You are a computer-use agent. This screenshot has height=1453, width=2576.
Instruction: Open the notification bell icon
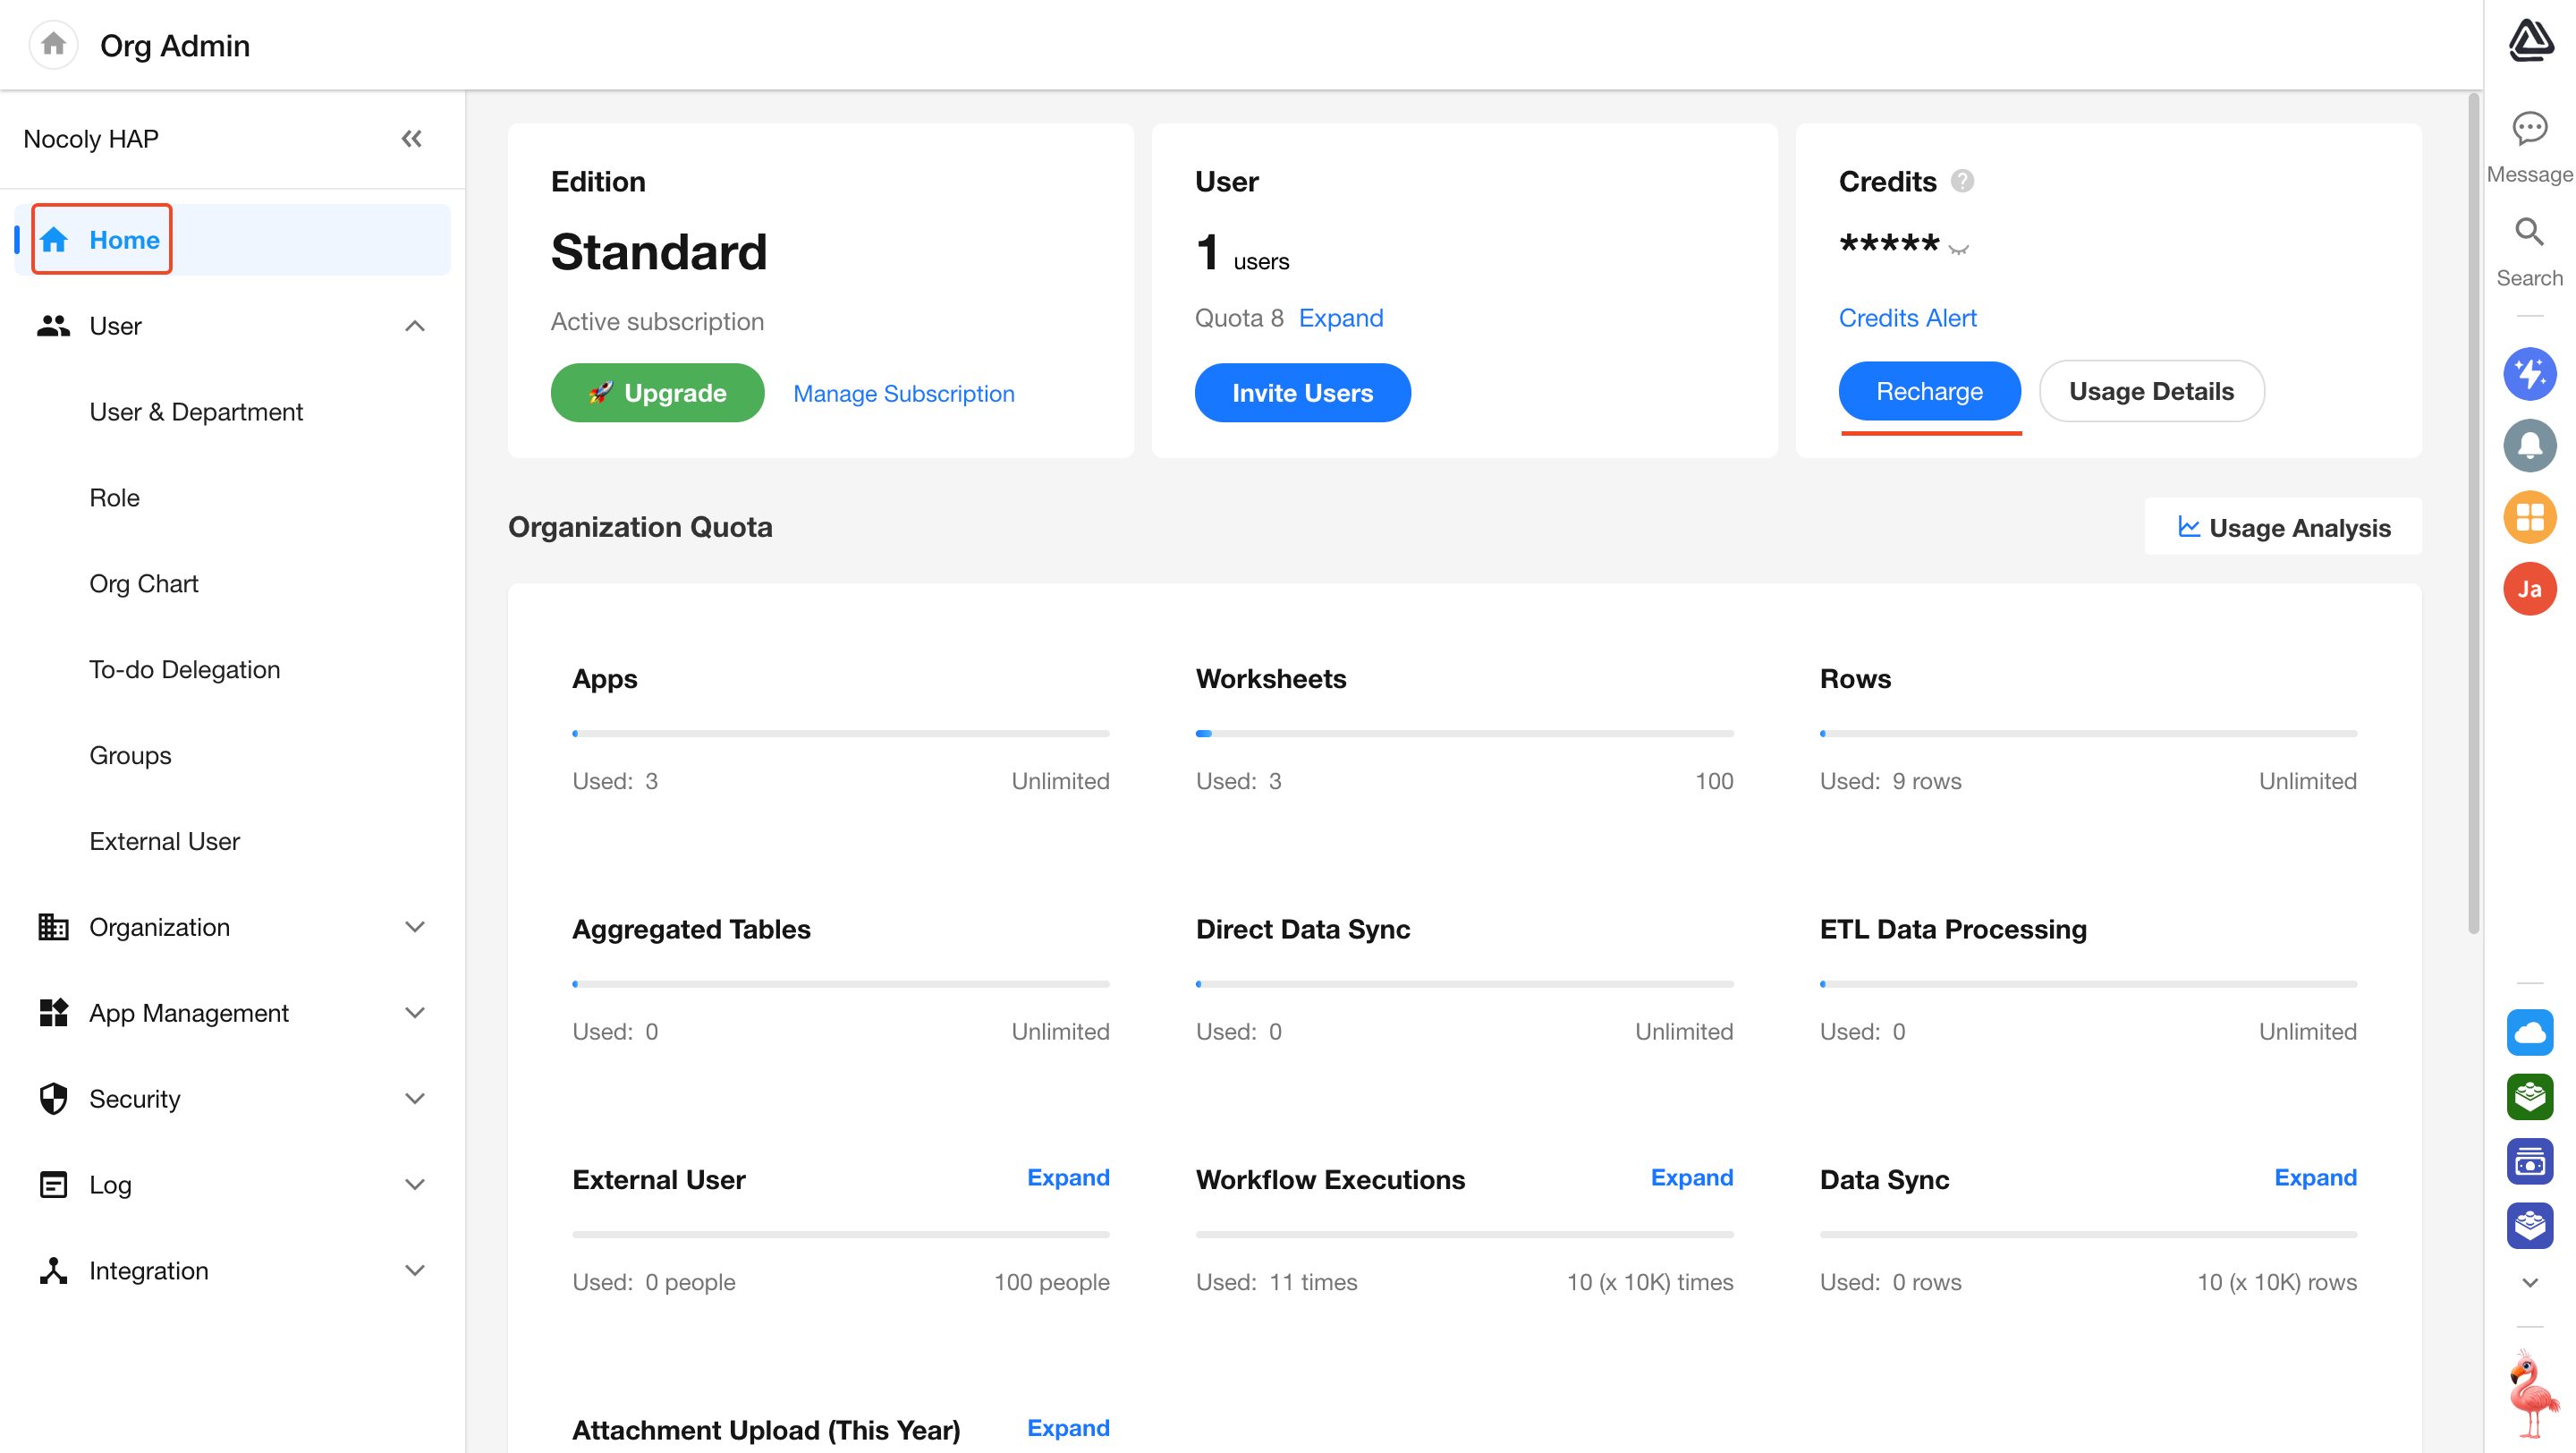click(x=2529, y=445)
